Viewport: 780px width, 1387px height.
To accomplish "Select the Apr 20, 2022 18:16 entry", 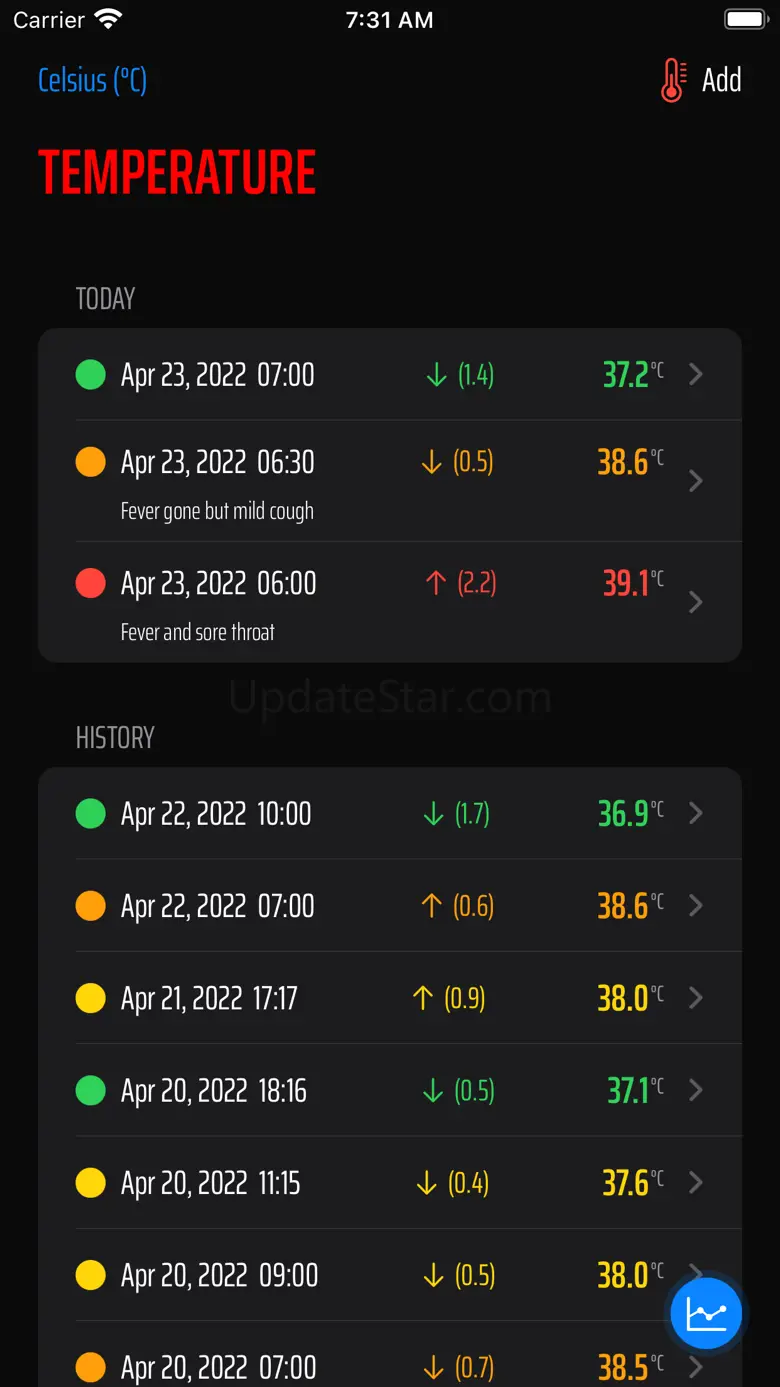I will [214, 1090].
